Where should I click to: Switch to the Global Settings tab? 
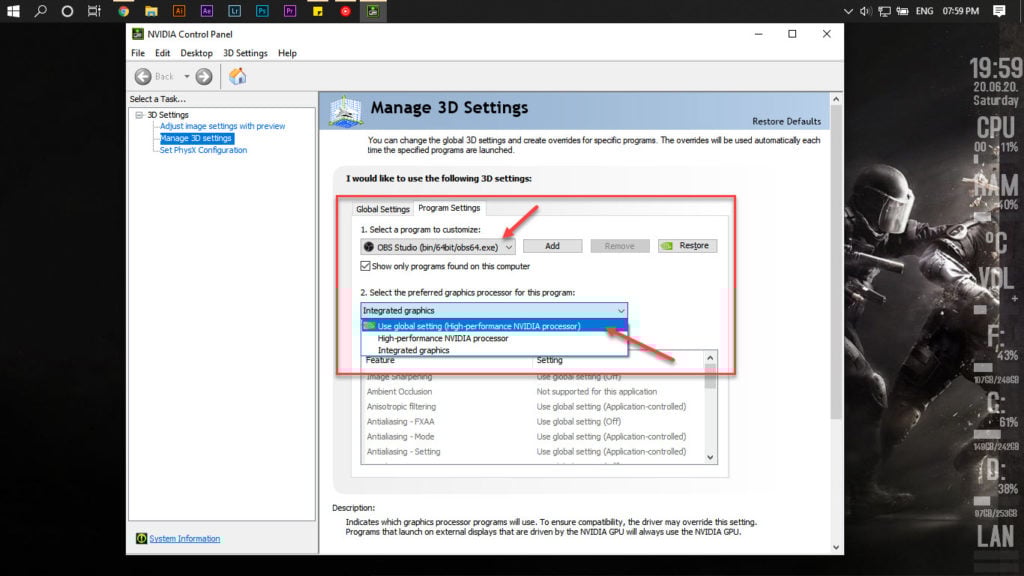coord(383,209)
